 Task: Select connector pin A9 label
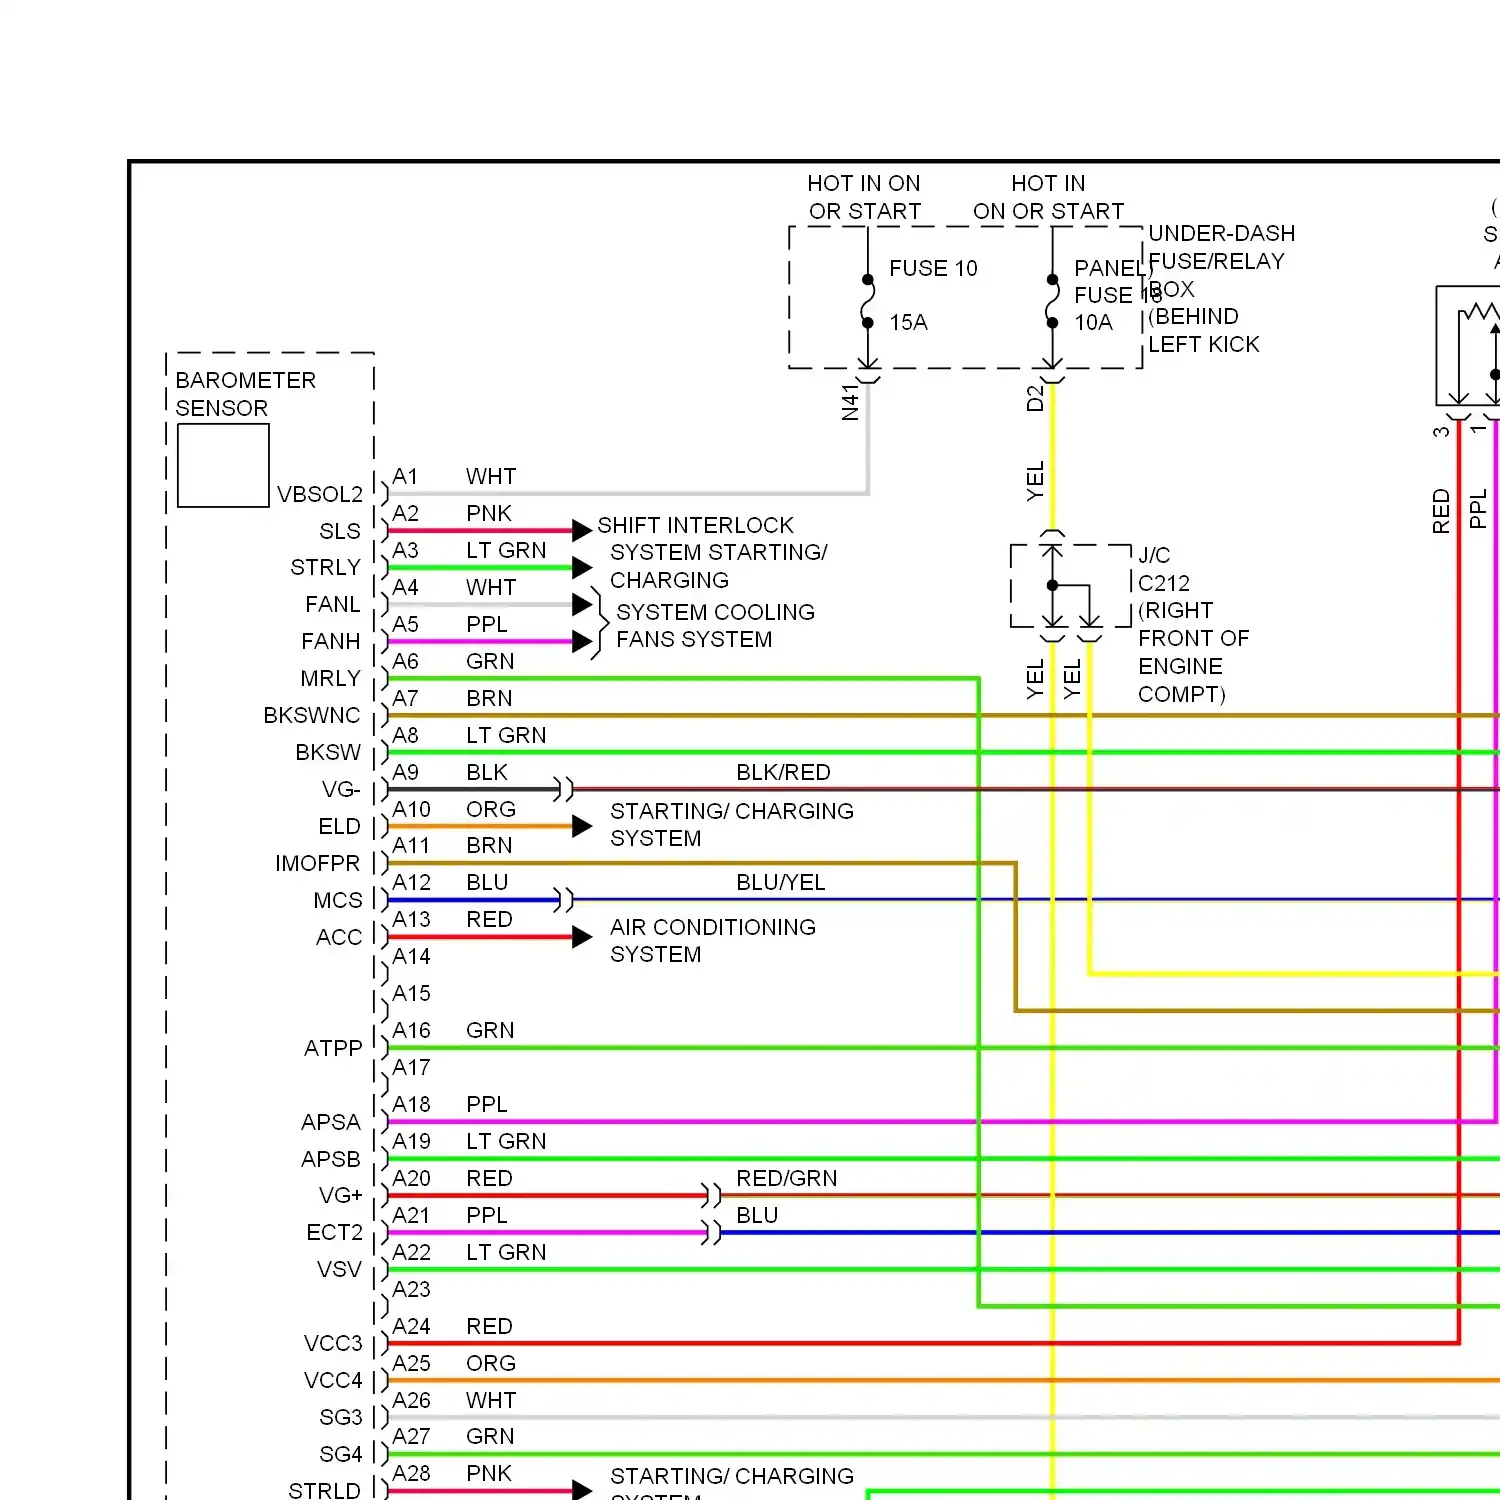pos(406,773)
